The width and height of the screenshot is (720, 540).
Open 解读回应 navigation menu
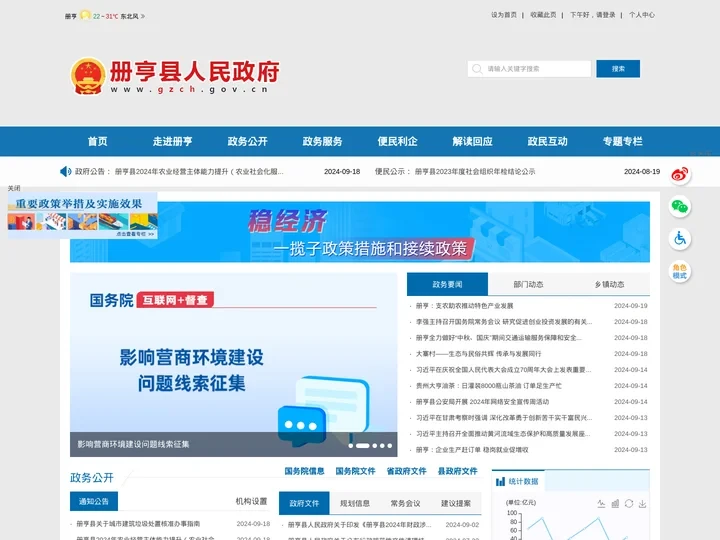pyautogui.click(x=472, y=141)
